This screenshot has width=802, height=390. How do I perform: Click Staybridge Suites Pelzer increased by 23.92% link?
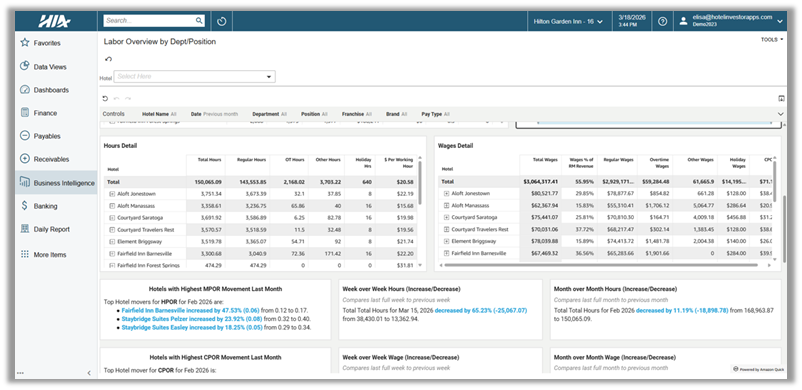point(191,319)
